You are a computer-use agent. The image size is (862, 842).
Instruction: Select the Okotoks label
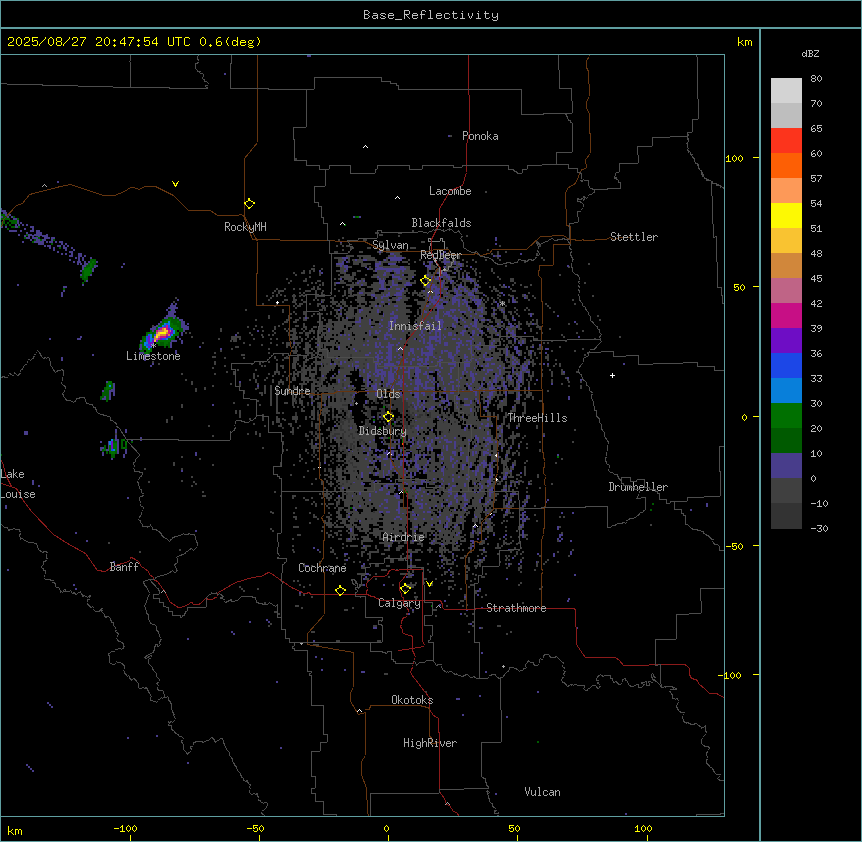[412, 700]
